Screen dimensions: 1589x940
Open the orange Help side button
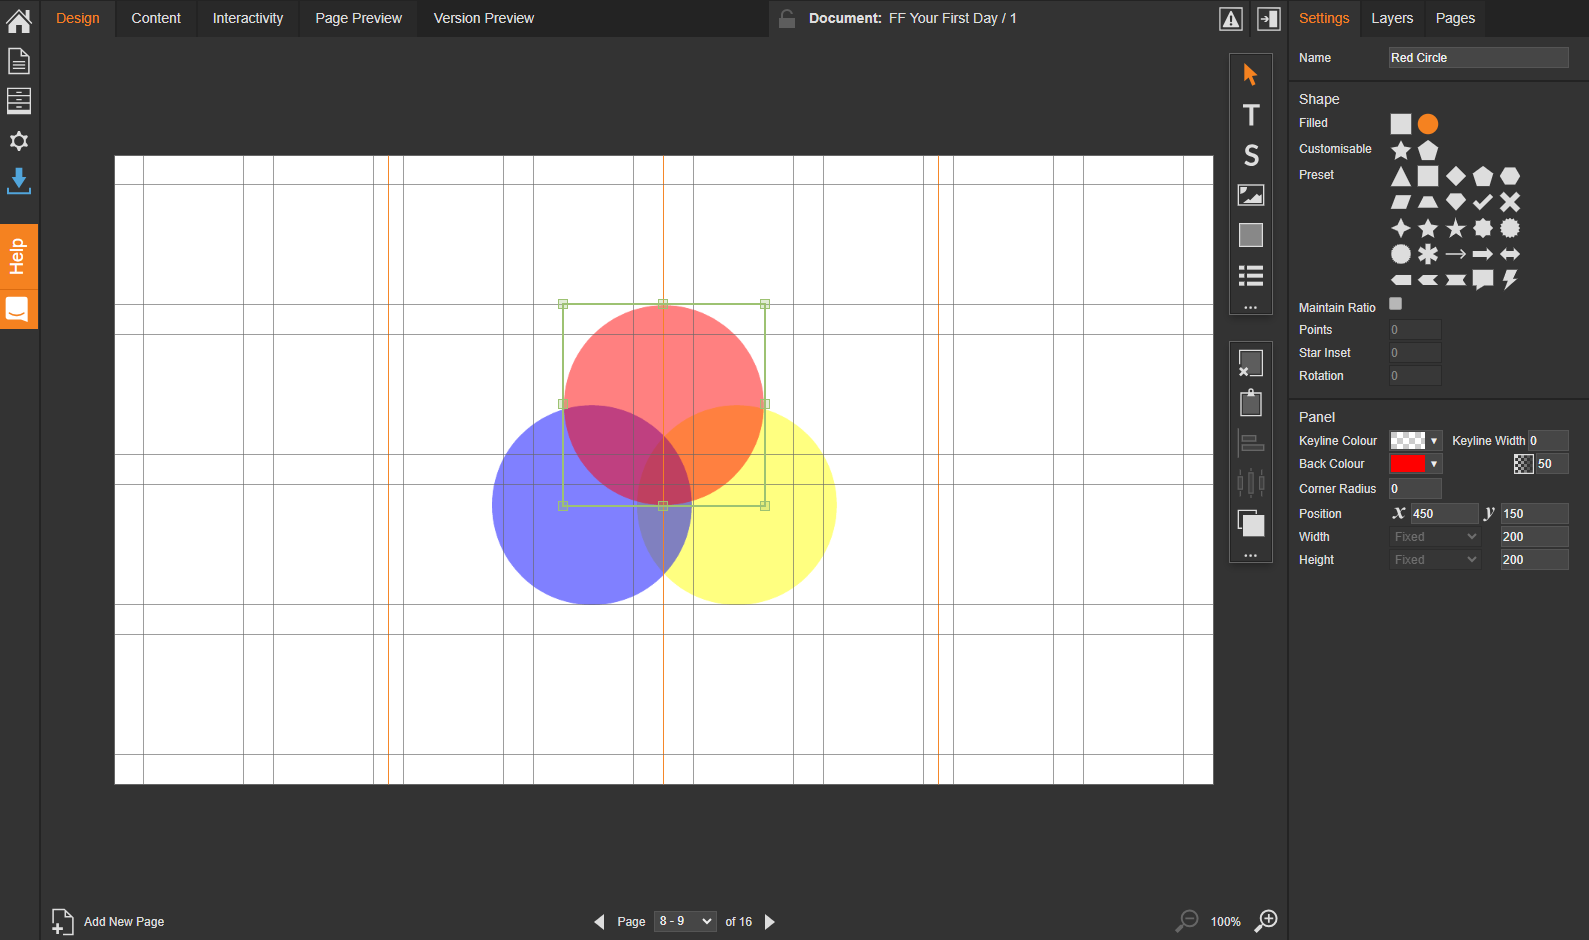point(18,256)
